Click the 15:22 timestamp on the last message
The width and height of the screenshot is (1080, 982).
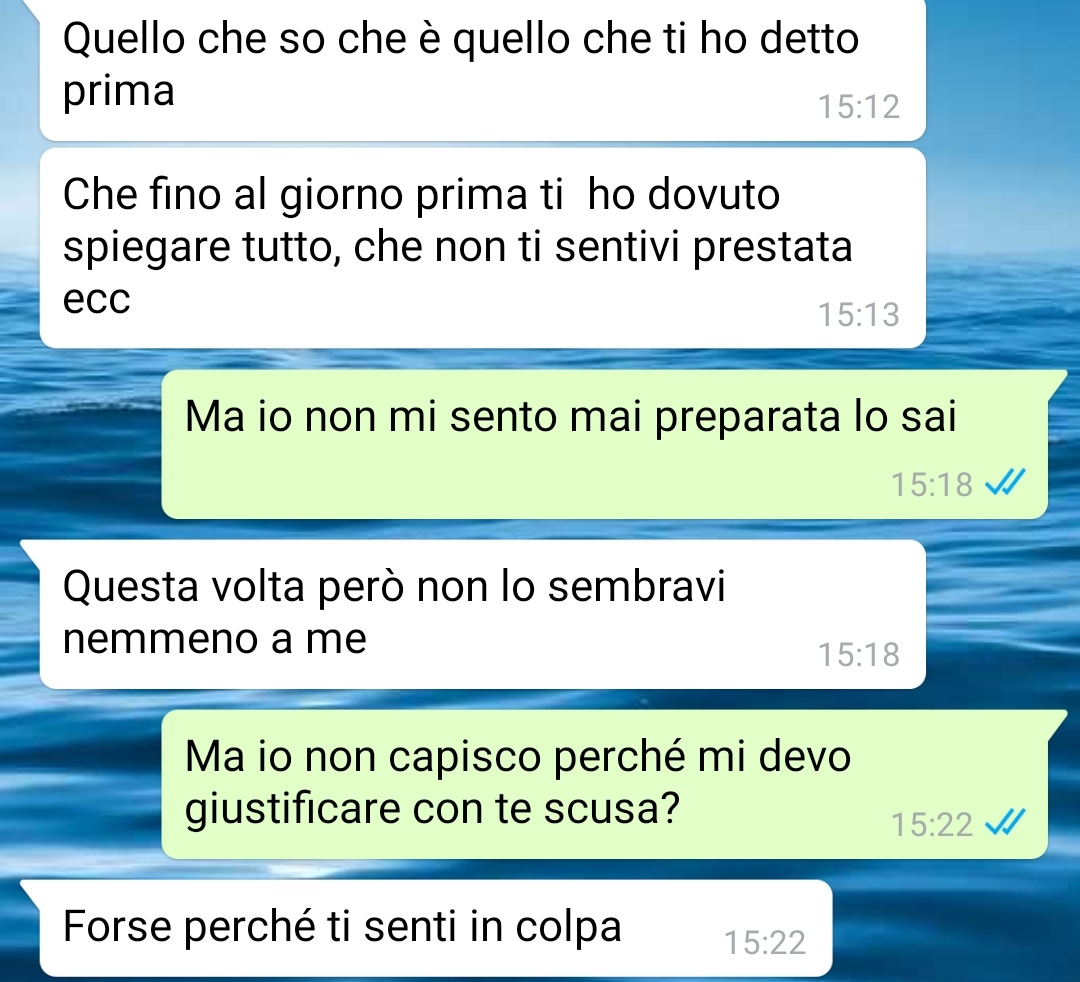pyautogui.click(x=765, y=943)
